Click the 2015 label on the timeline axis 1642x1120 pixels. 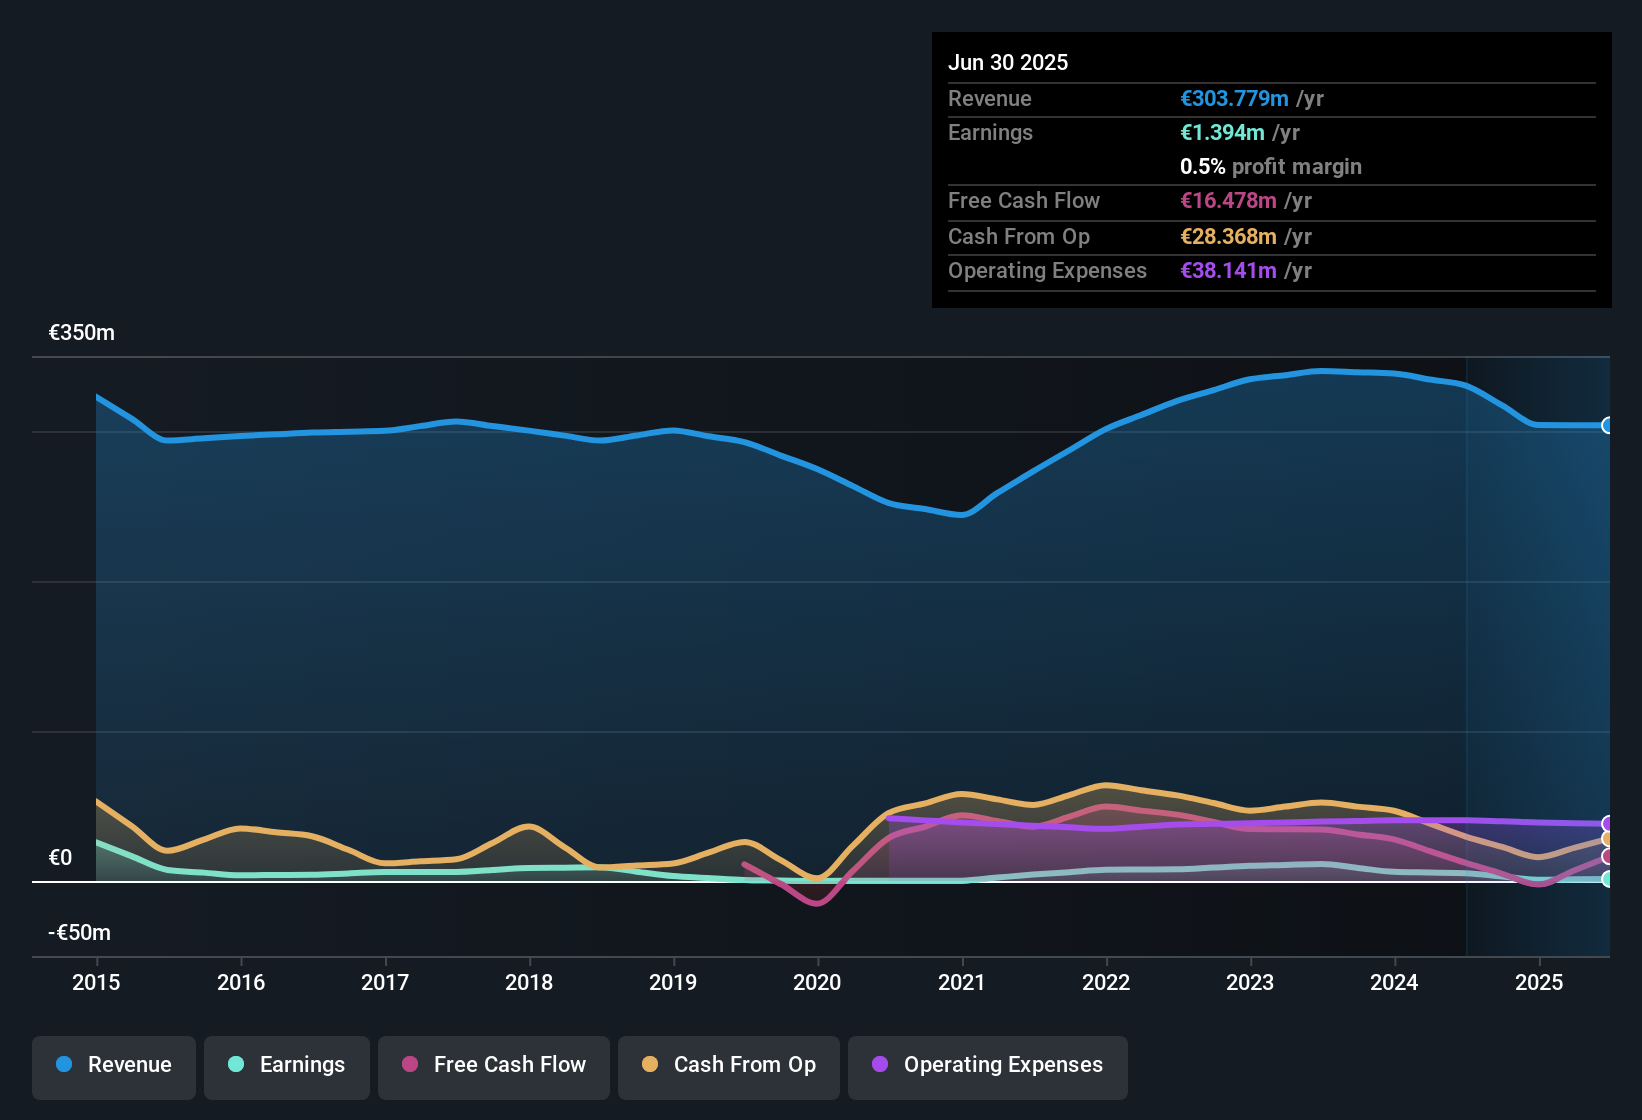[96, 983]
